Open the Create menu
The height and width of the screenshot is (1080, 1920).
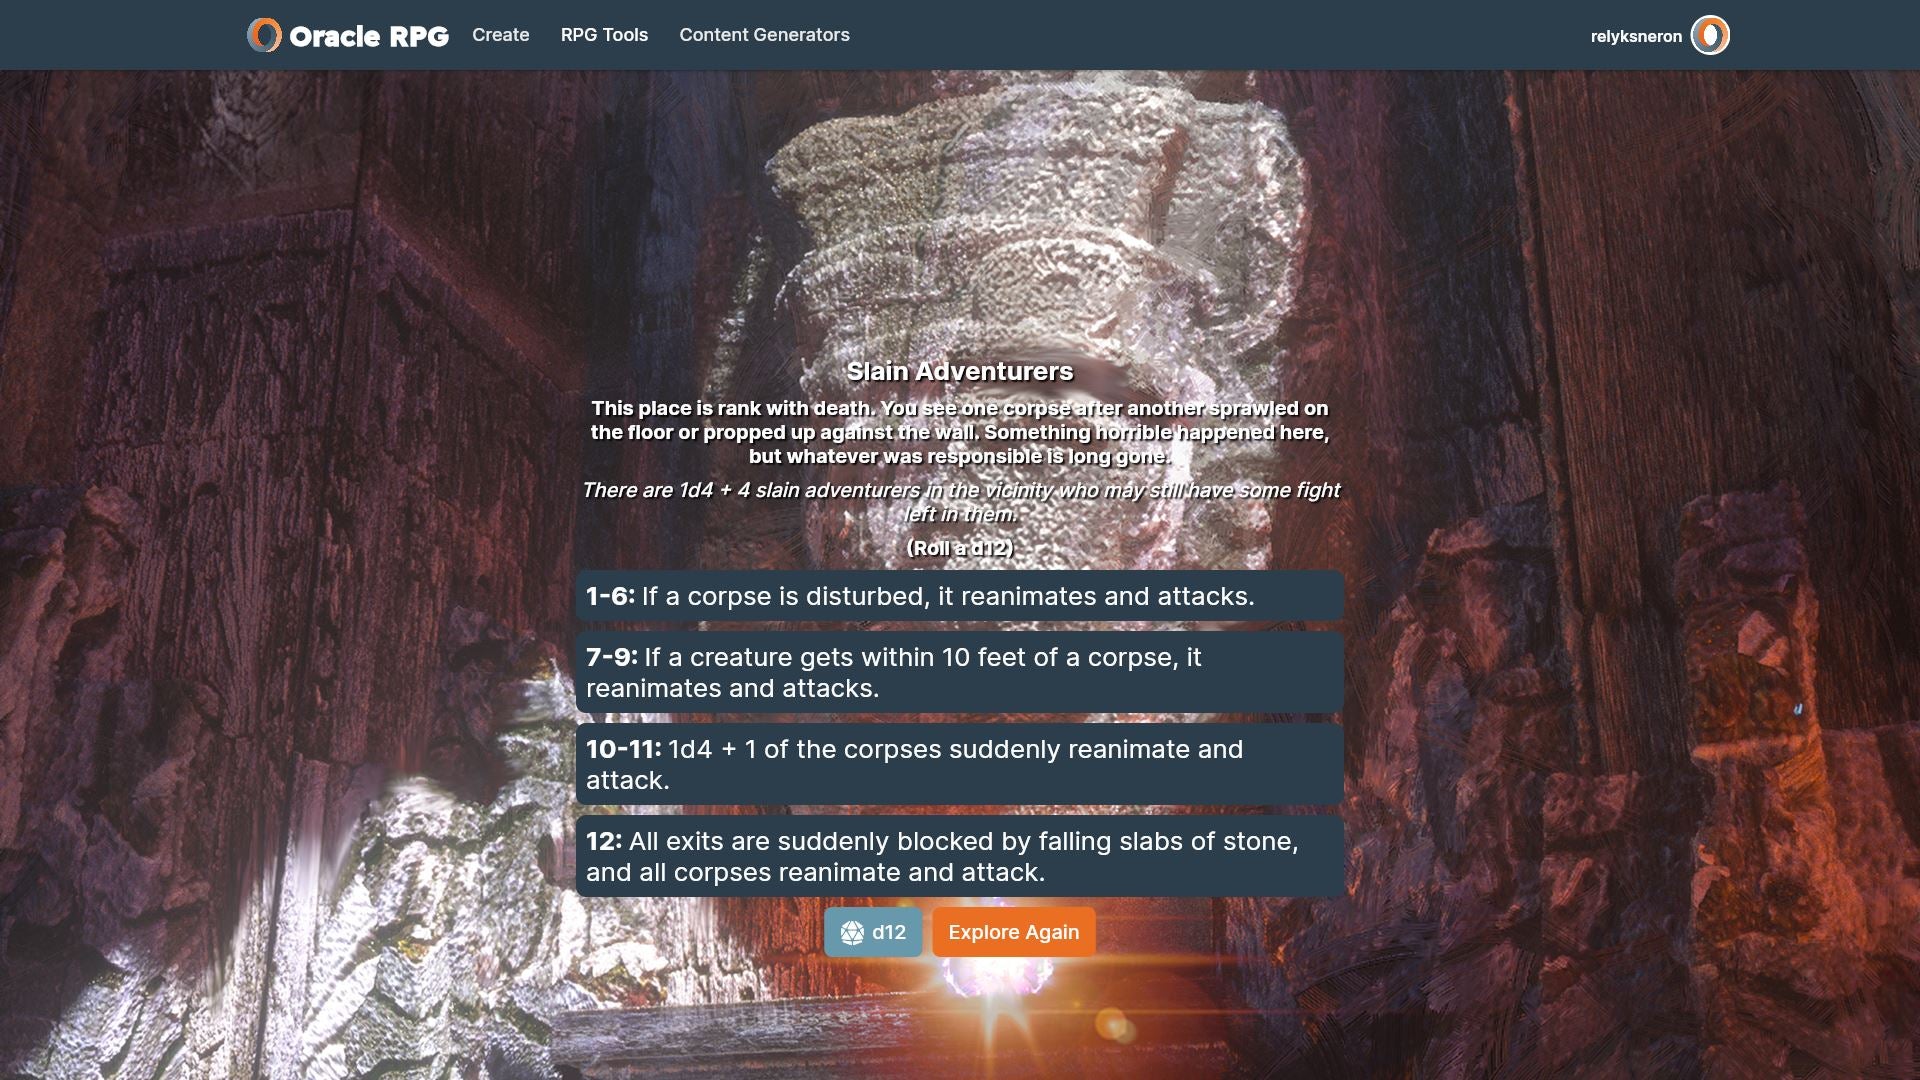pyautogui.click(x=500, y=35)
